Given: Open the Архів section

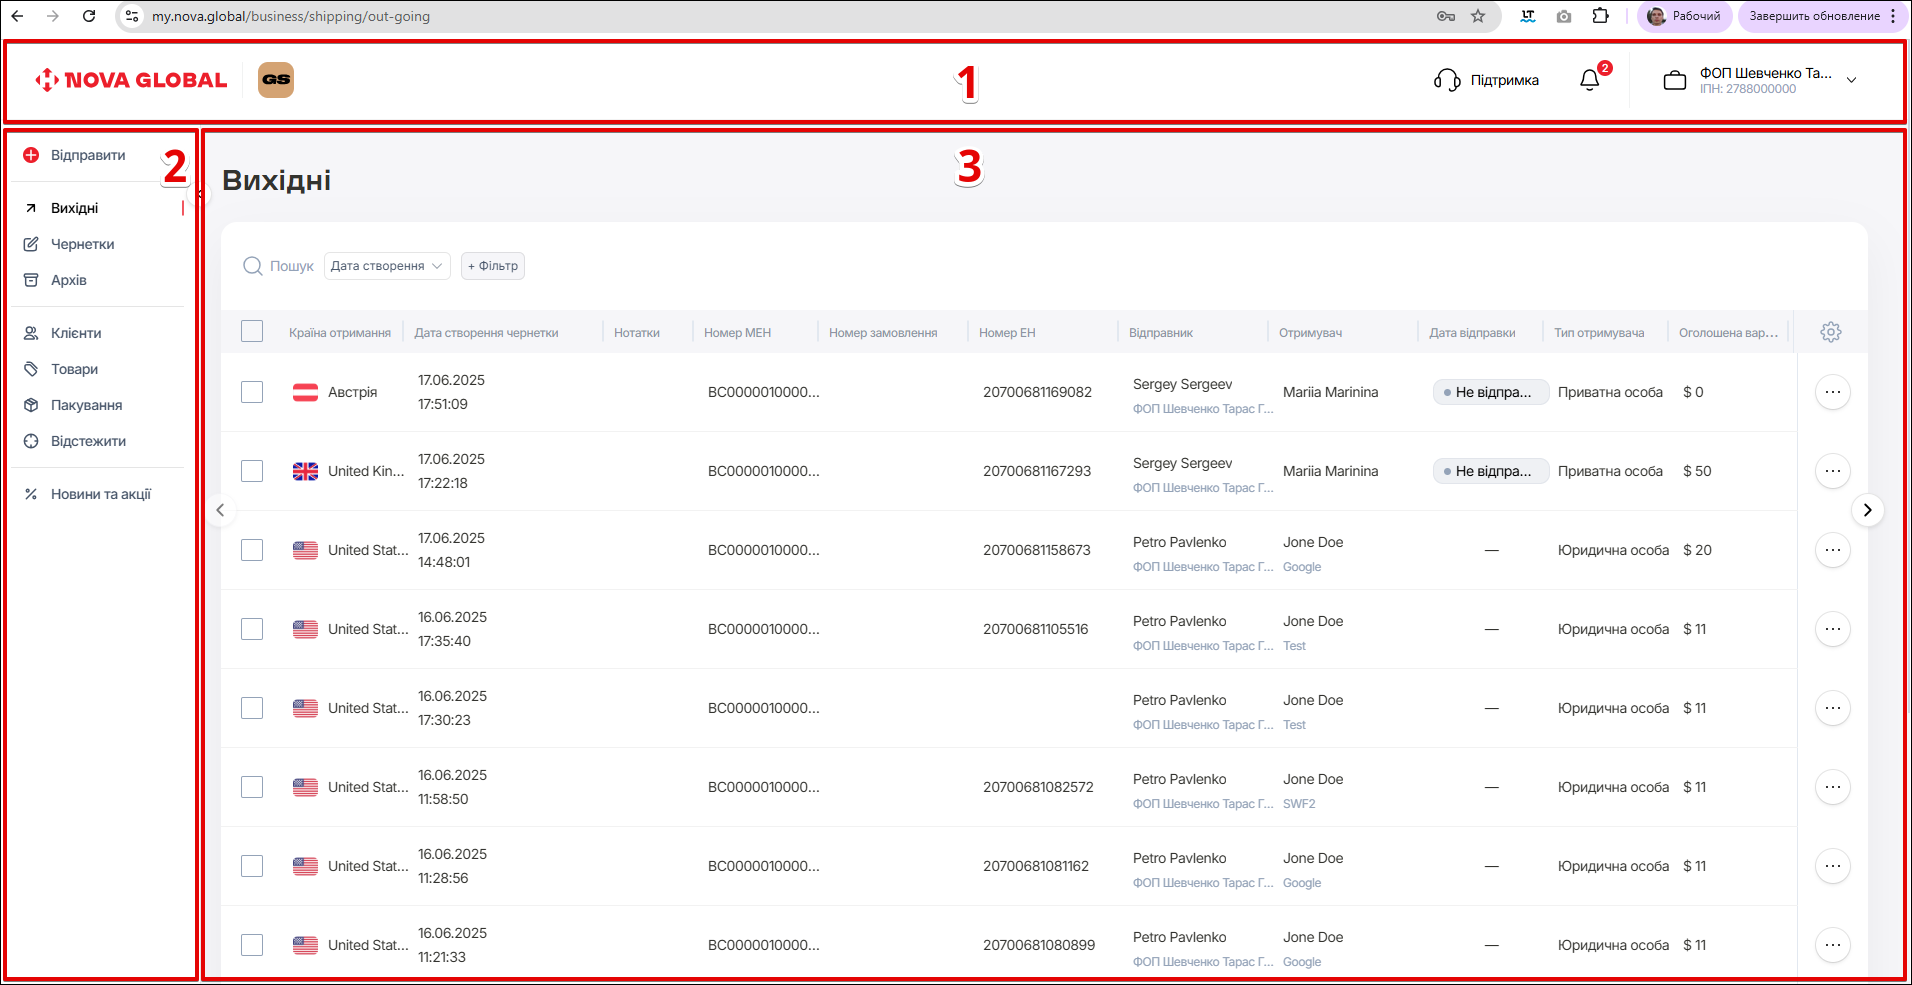Looking at the screenshot, I should [x=69, y=280].
